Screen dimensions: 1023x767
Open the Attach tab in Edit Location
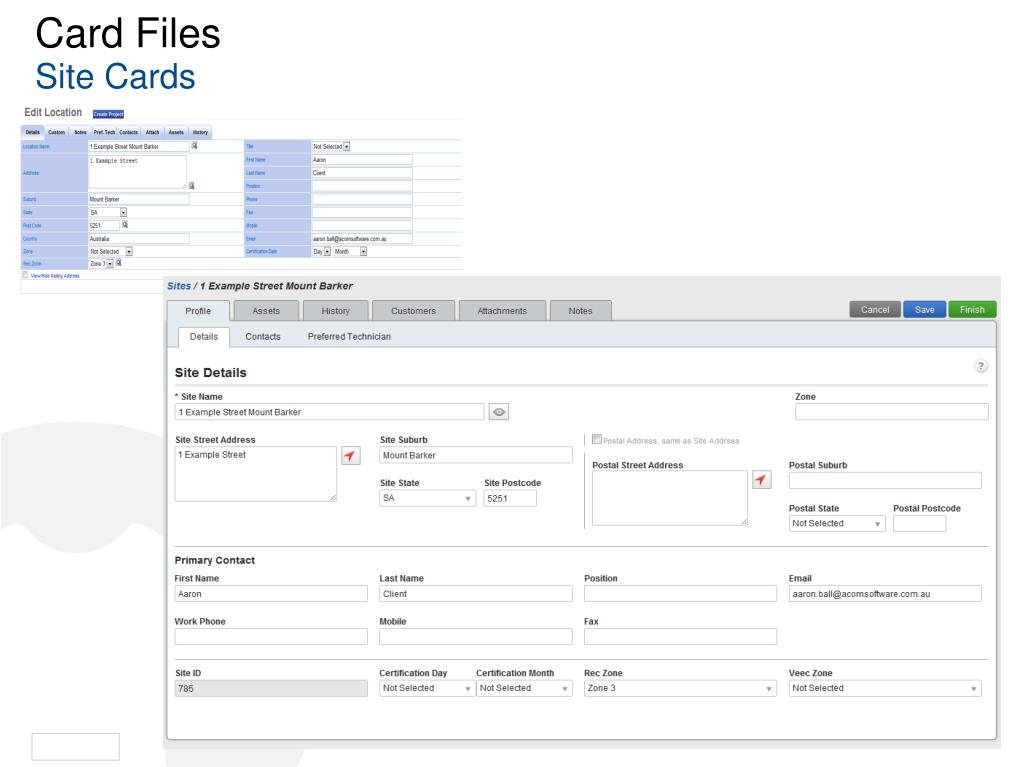click(x=153, y=132)
